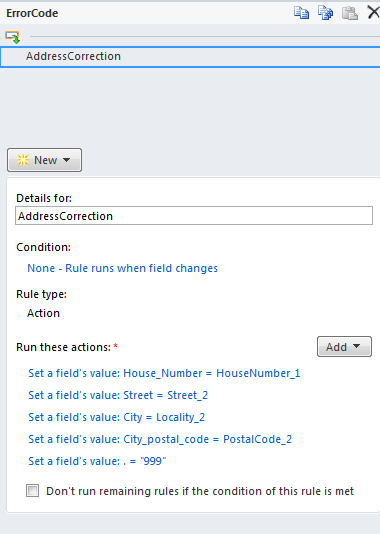Click the action rule arrow icon
This screenshot has height=534, width=380.
coord(13,37)
